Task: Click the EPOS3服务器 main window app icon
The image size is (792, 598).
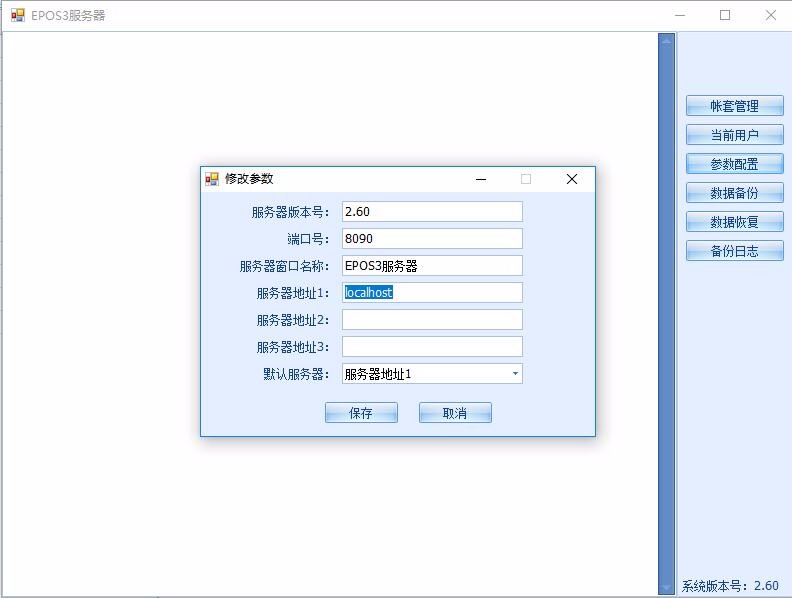Action: point(18,15)
